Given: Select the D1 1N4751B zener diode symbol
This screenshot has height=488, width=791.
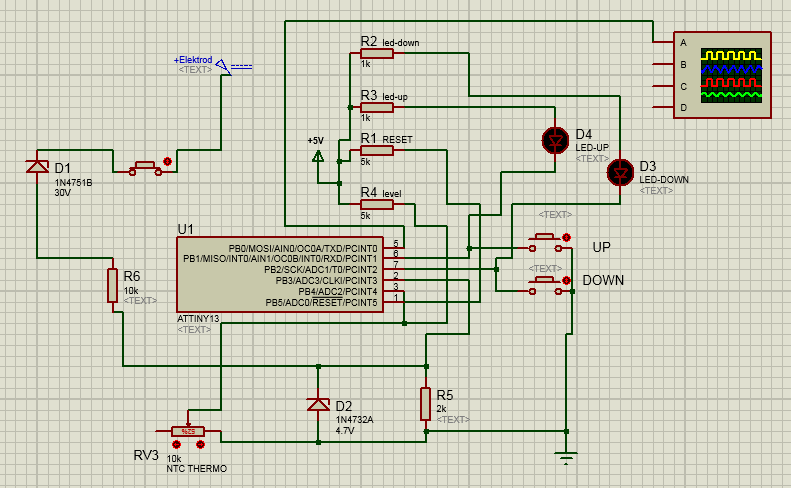Looking at the screenshot, I should 37,166.
